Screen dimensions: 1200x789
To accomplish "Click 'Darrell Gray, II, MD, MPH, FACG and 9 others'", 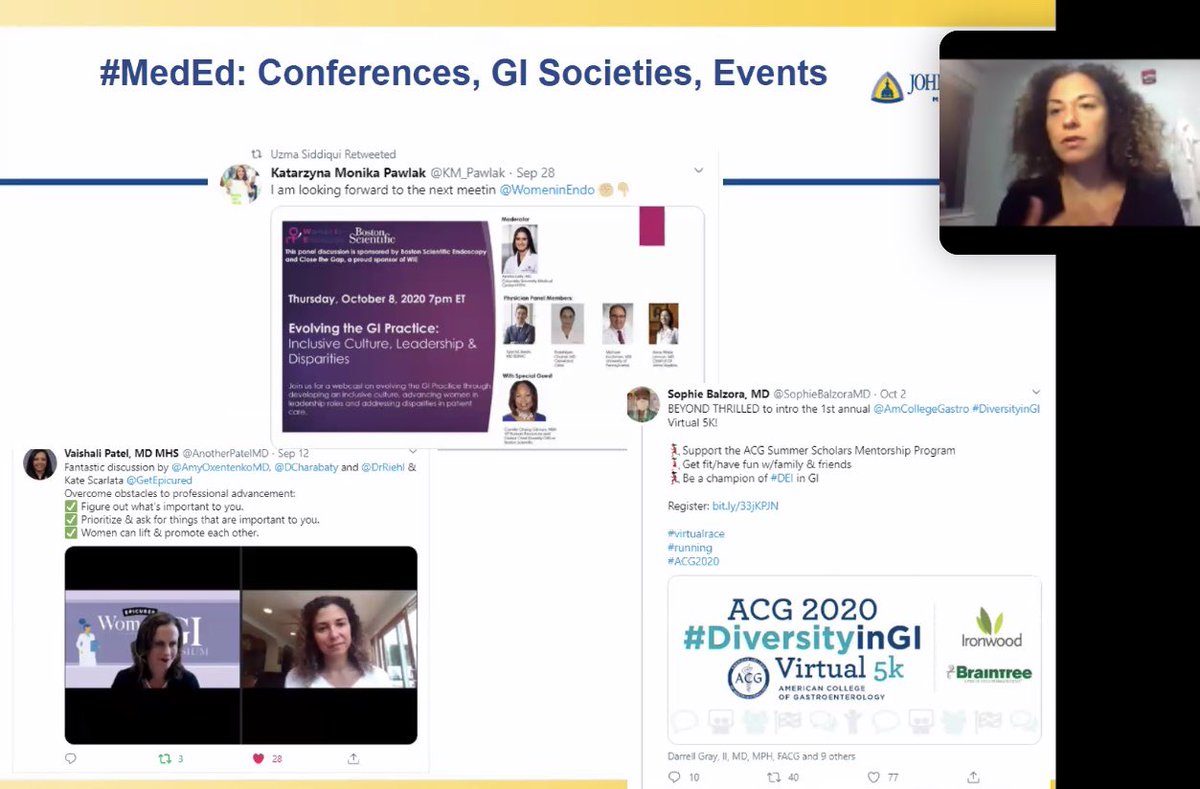I will [x=761, y=756].
